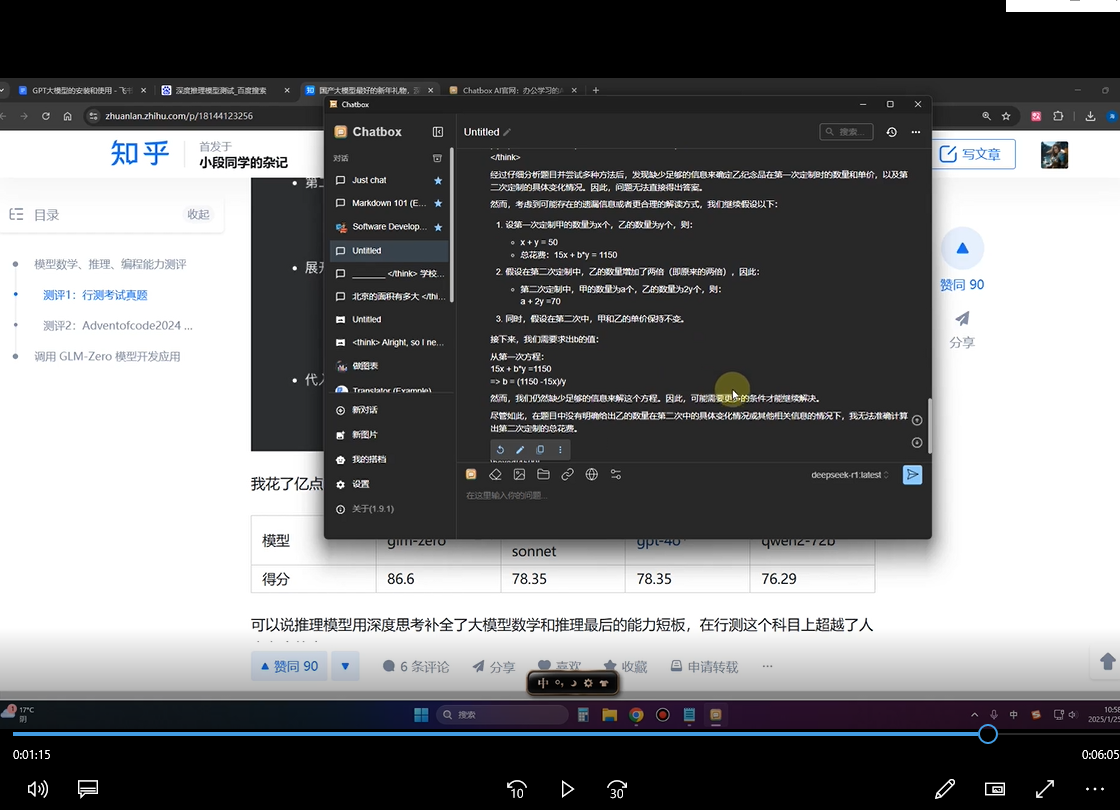Collapse the Chatbox sidebar panel
Screen dimensions: 1120x810
[x=438, y=132]
